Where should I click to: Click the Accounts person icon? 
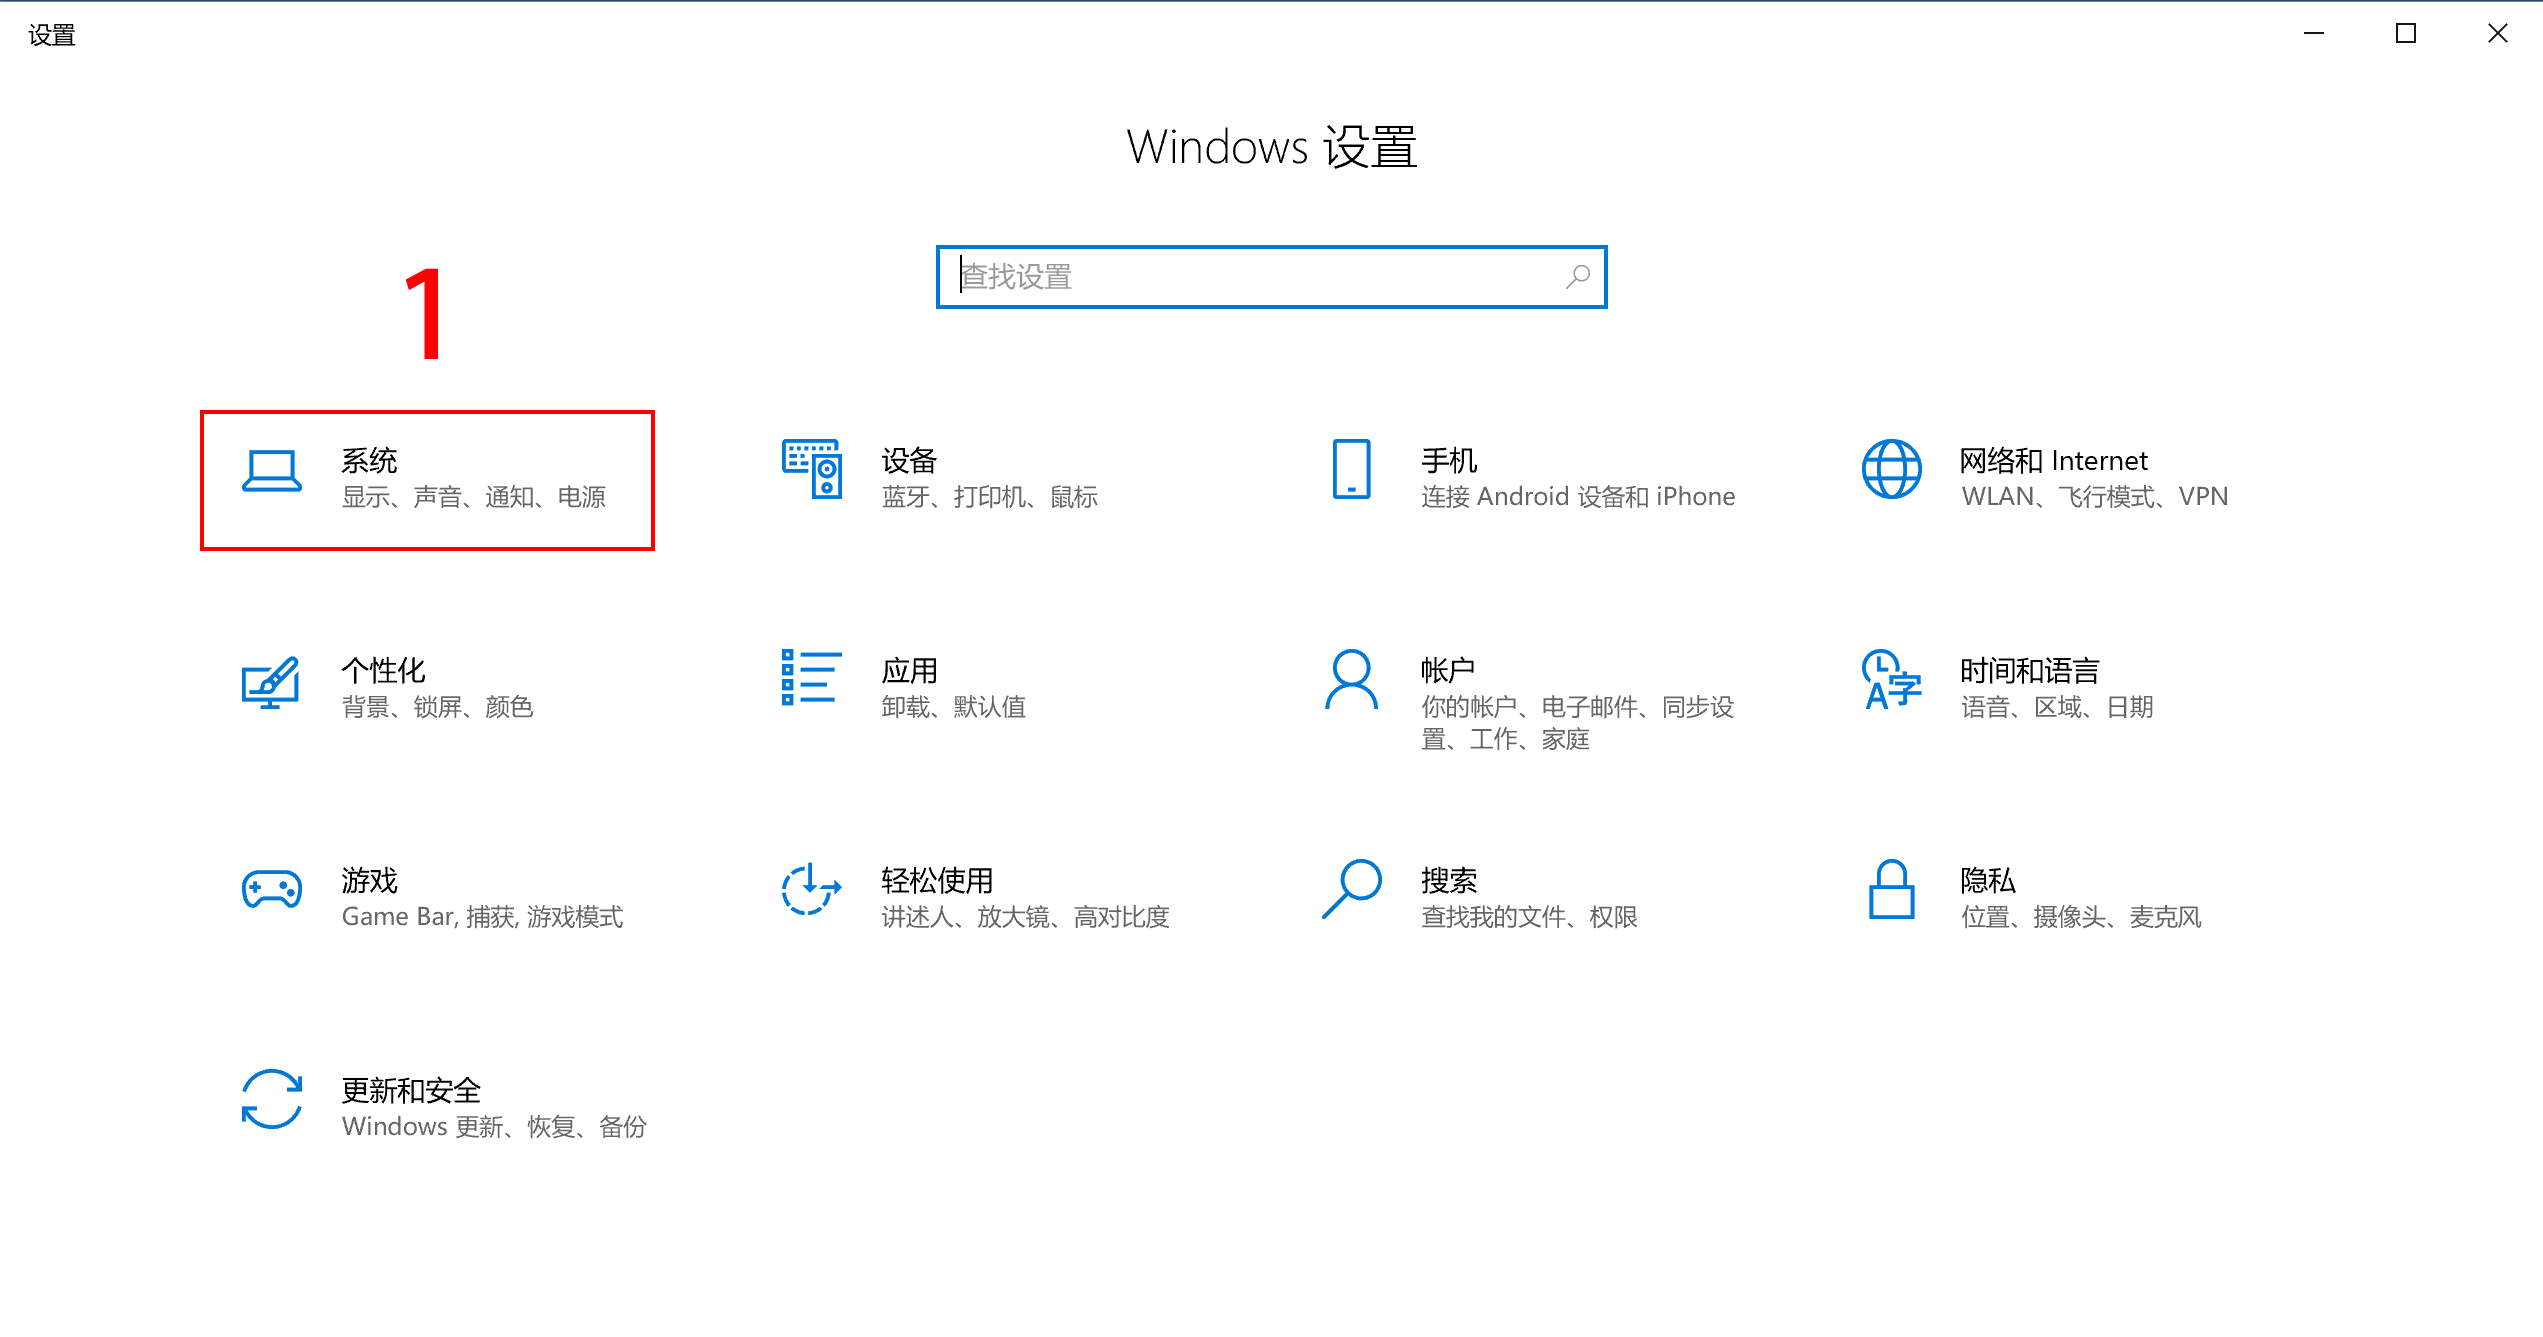coord(1351,680)
